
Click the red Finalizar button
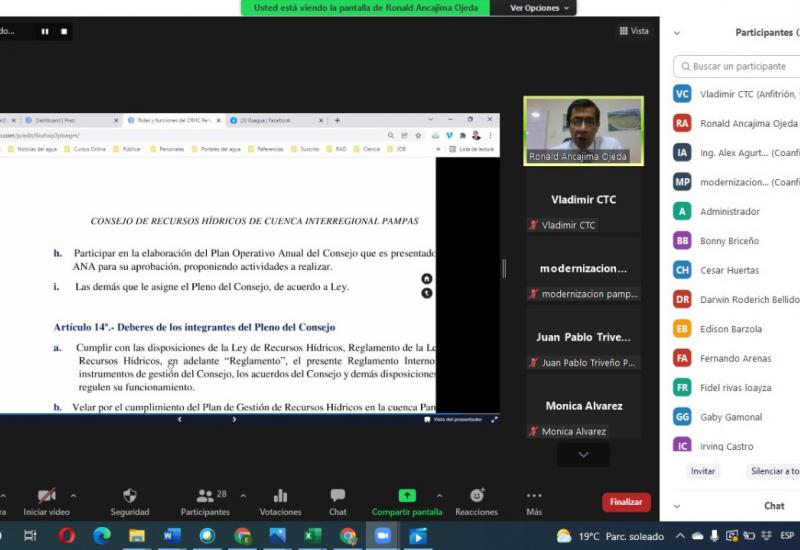tap(626, 502)
